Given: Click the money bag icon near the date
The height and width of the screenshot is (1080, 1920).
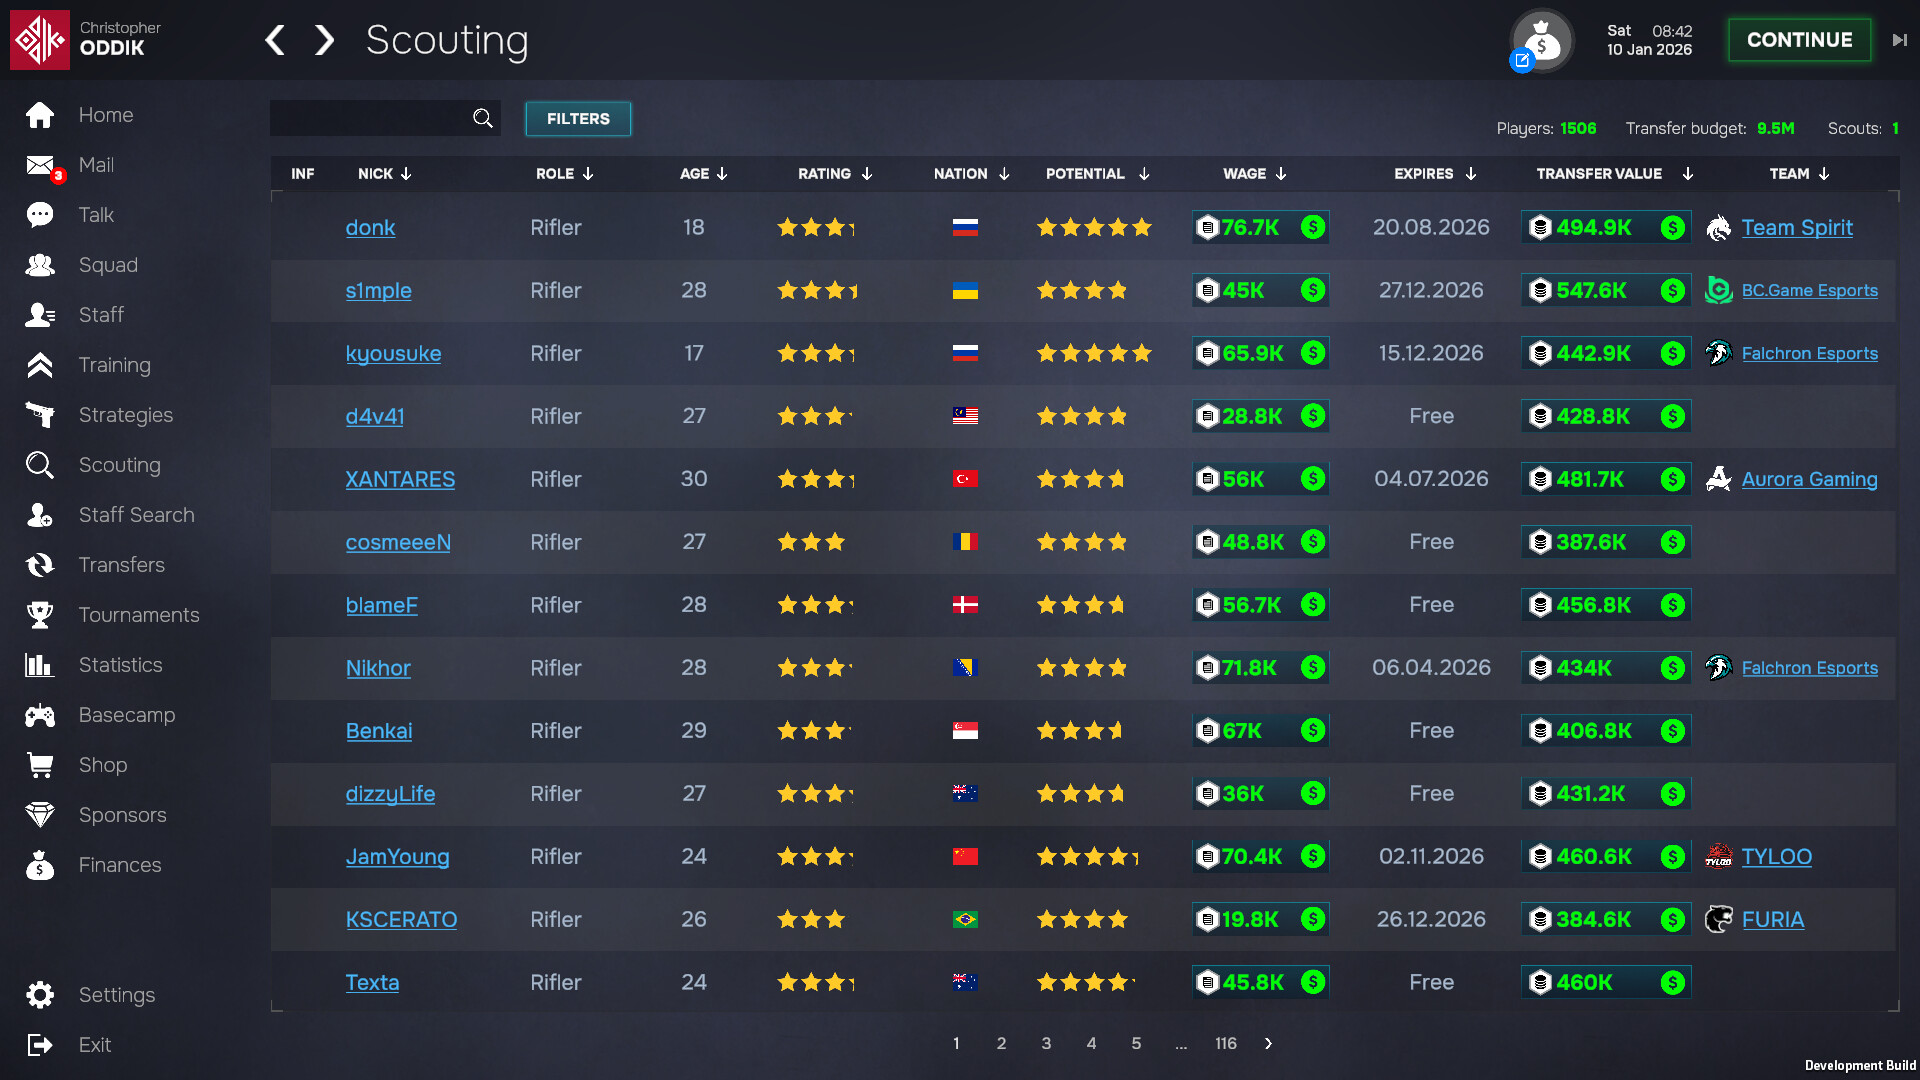Looking at the screenshot, I should pos(1541,41).
